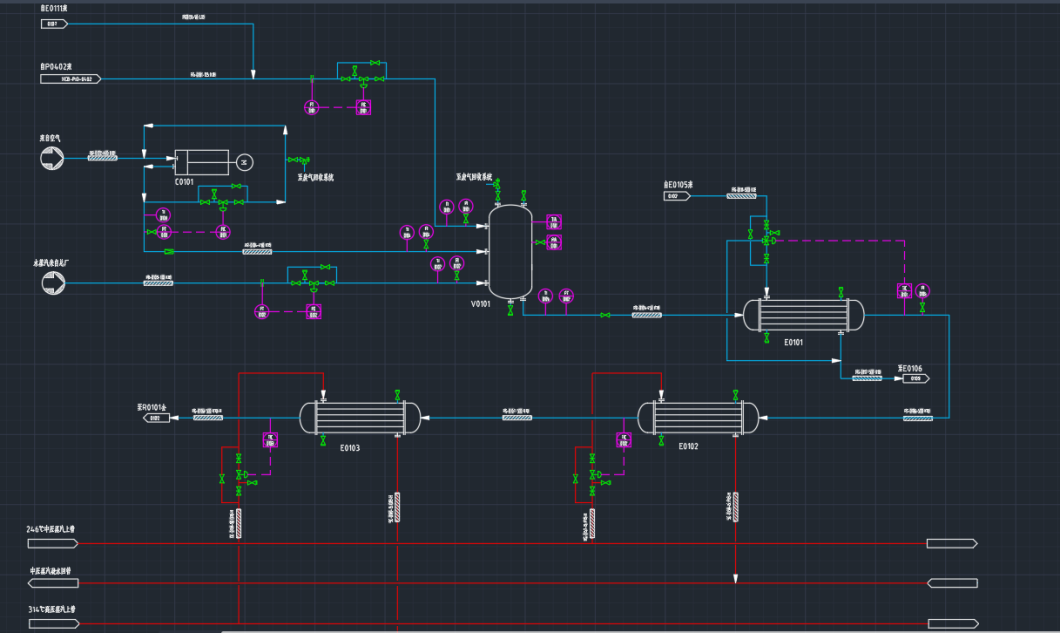Select the hatched pipe tag between E0103 and E0102

(517, 417)
